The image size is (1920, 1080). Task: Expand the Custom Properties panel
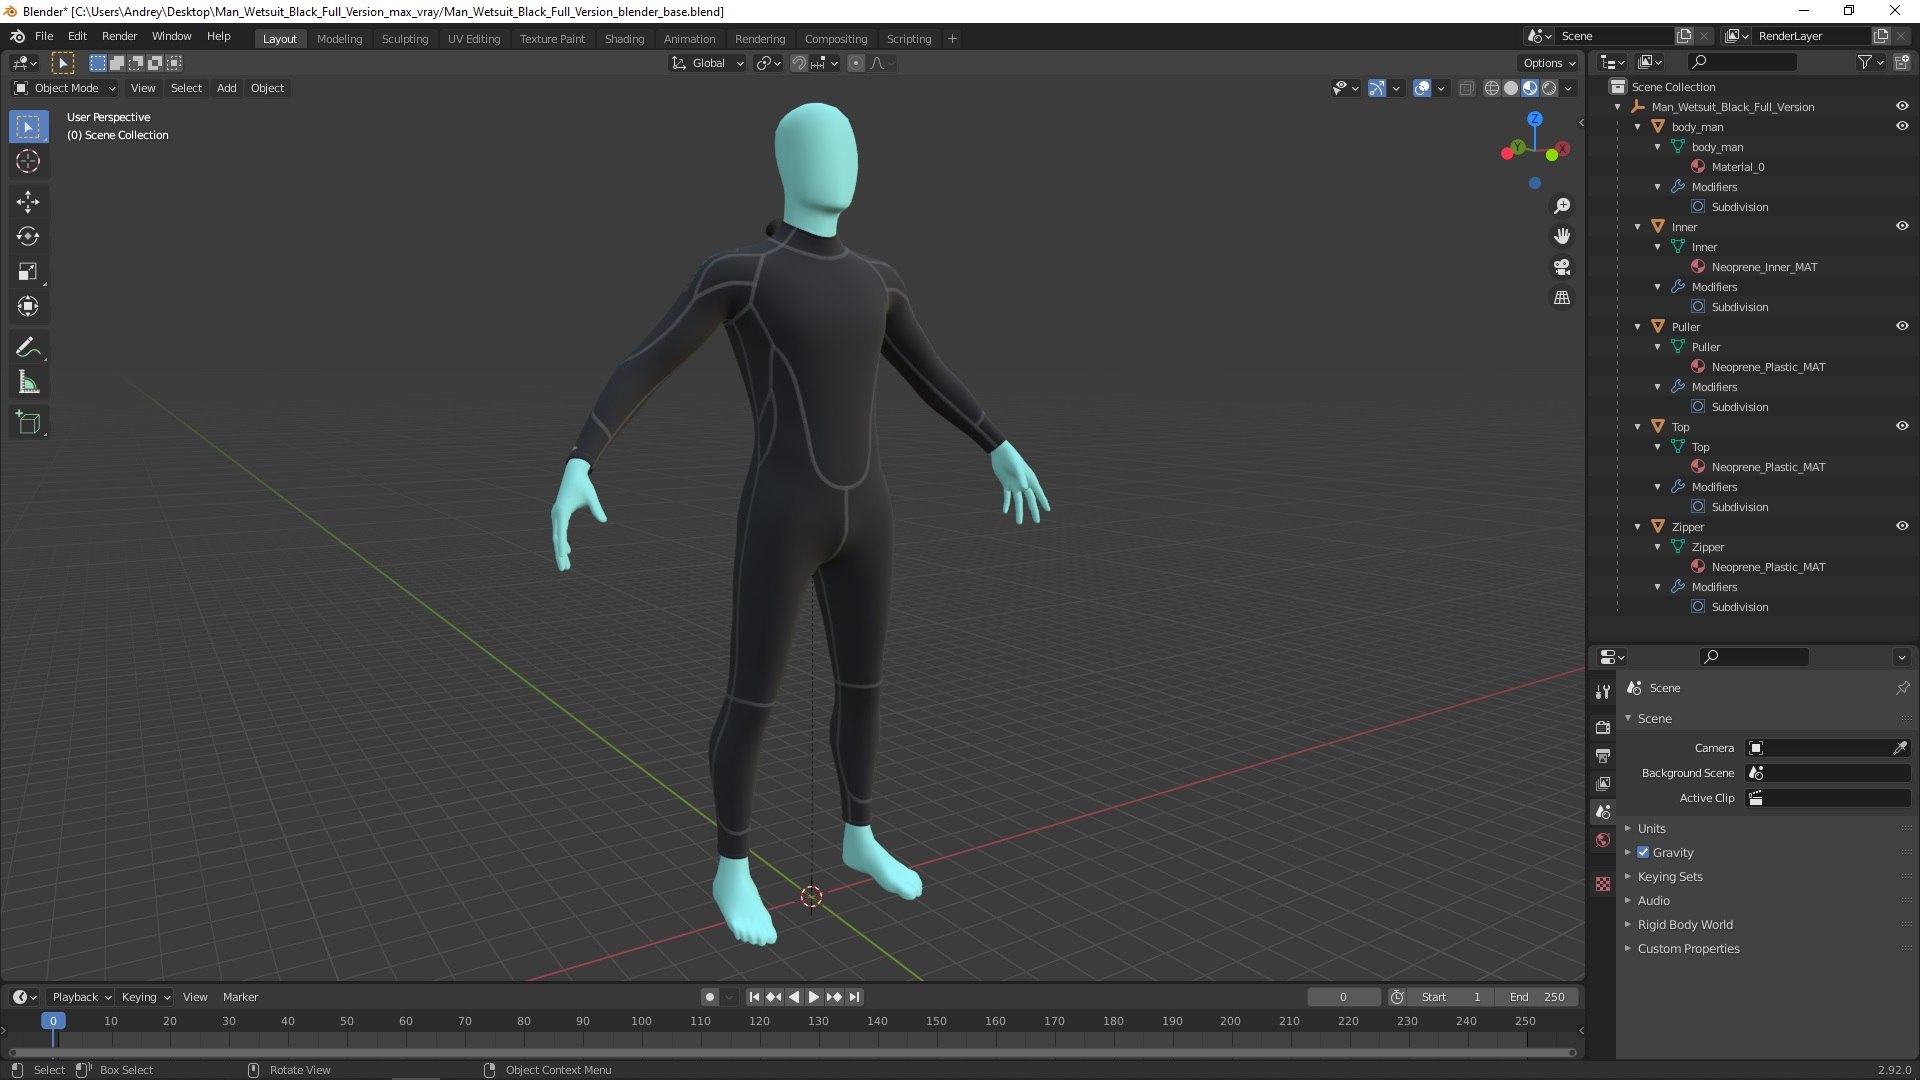pyautogui.click(x=1688, y=949)
